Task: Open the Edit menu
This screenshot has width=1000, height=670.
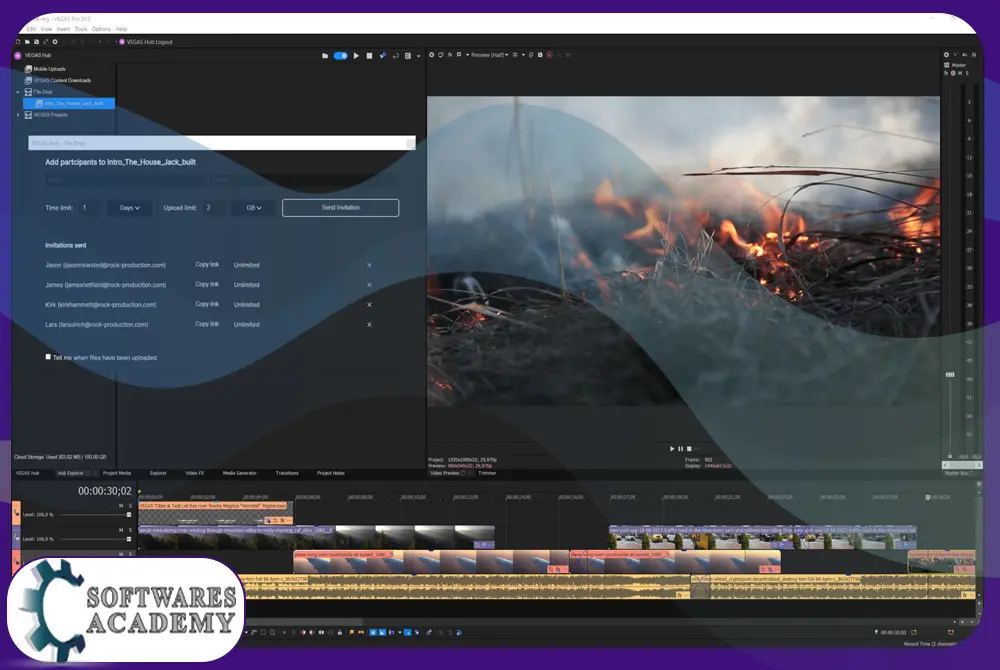Action: (x=32, y=29)
